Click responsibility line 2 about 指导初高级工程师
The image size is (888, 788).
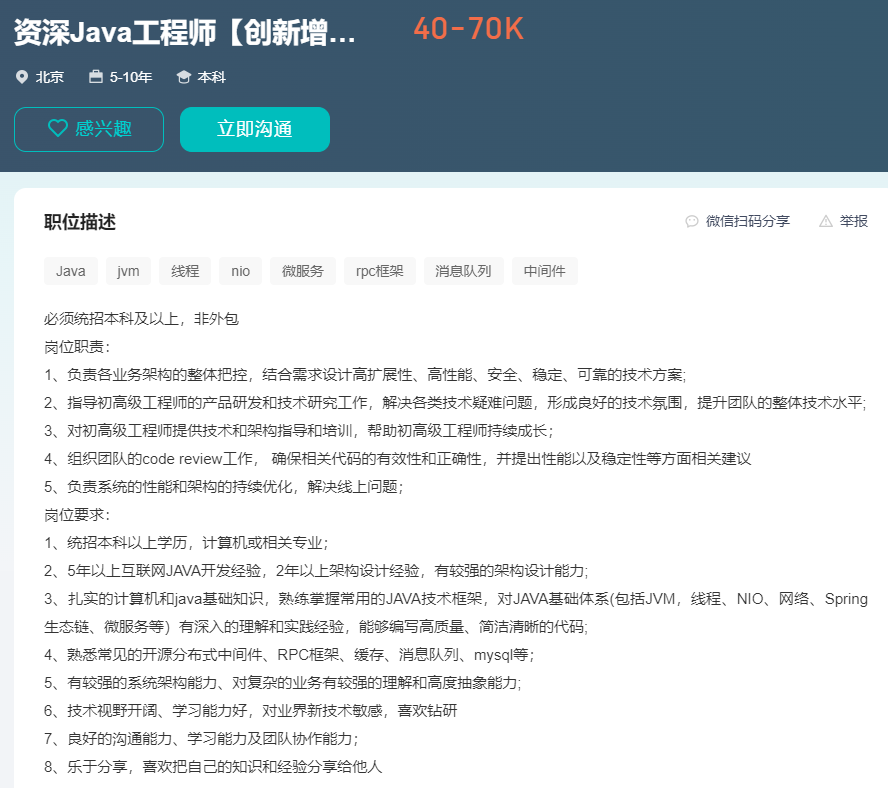coord(455,403)
